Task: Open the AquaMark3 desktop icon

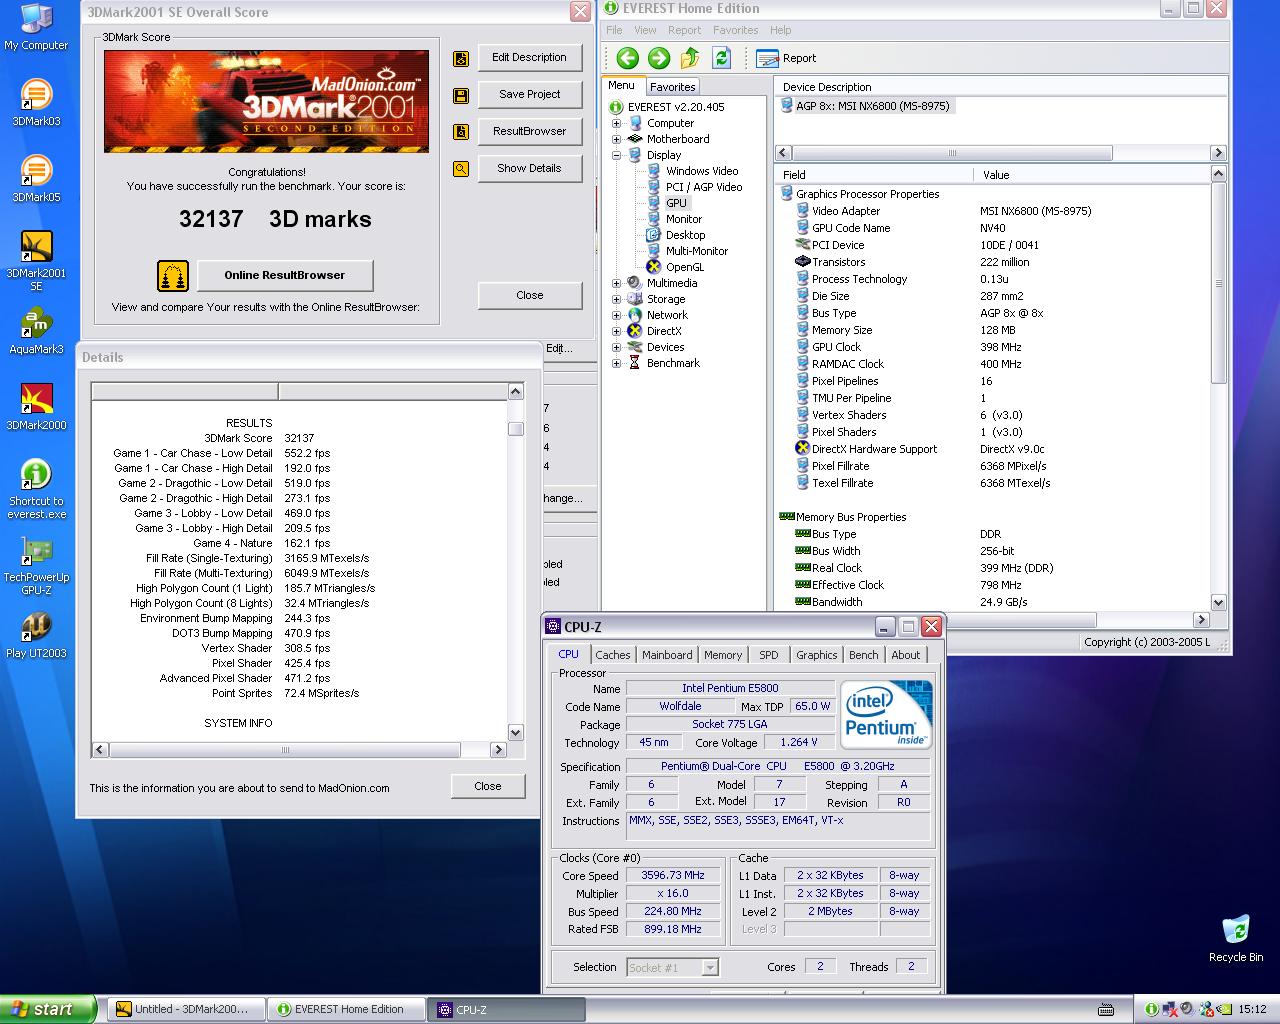Action: click(36, 332)
